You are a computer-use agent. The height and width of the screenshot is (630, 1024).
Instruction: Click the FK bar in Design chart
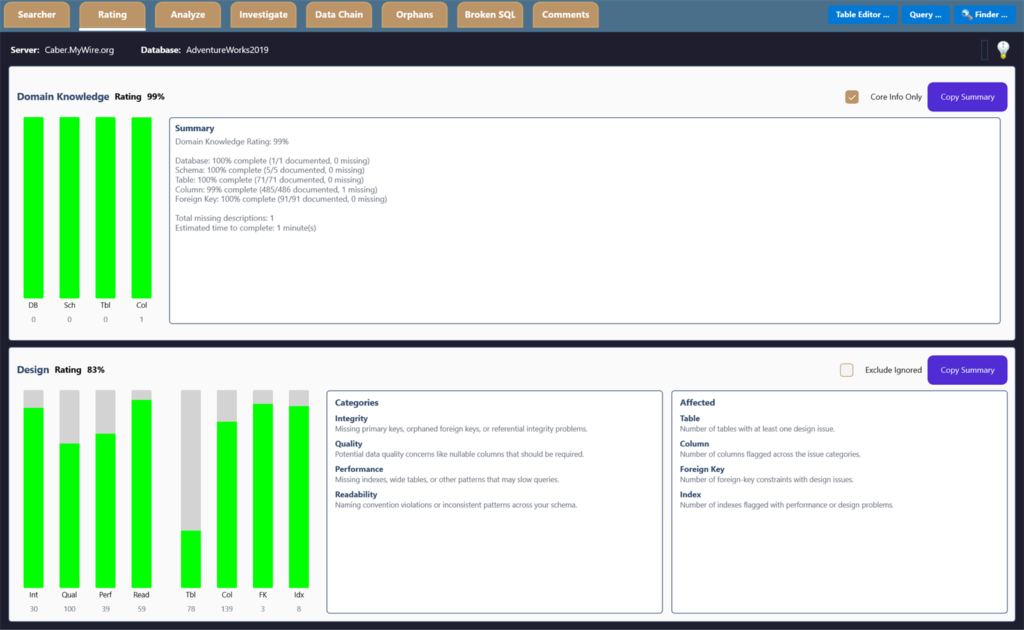tap(263, 489)
